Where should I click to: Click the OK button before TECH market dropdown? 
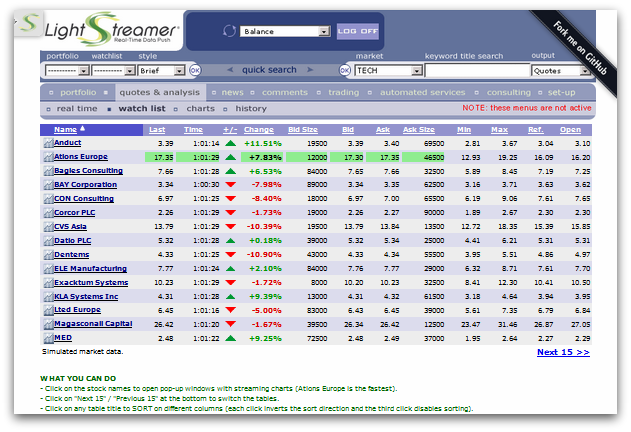point(345,70)
